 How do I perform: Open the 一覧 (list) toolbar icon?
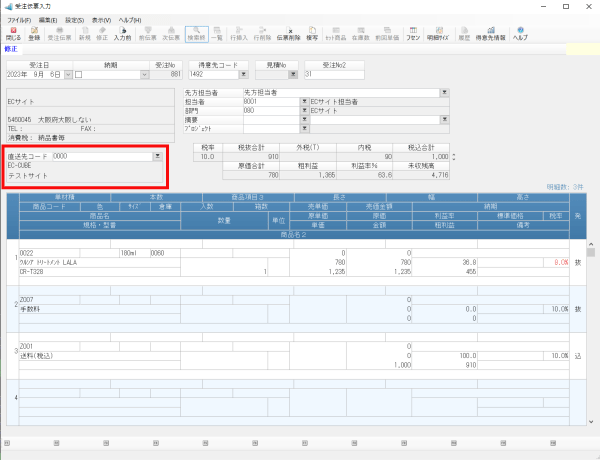point(217,34)
